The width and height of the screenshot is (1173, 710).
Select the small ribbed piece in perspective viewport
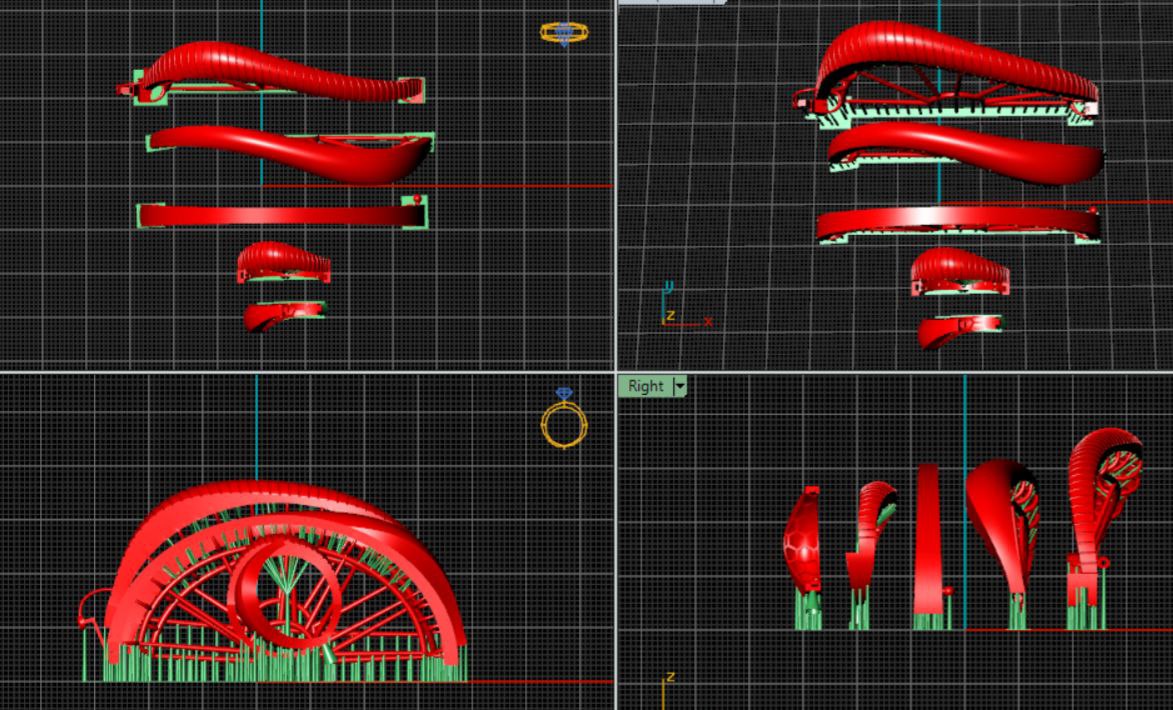[960, 271]
